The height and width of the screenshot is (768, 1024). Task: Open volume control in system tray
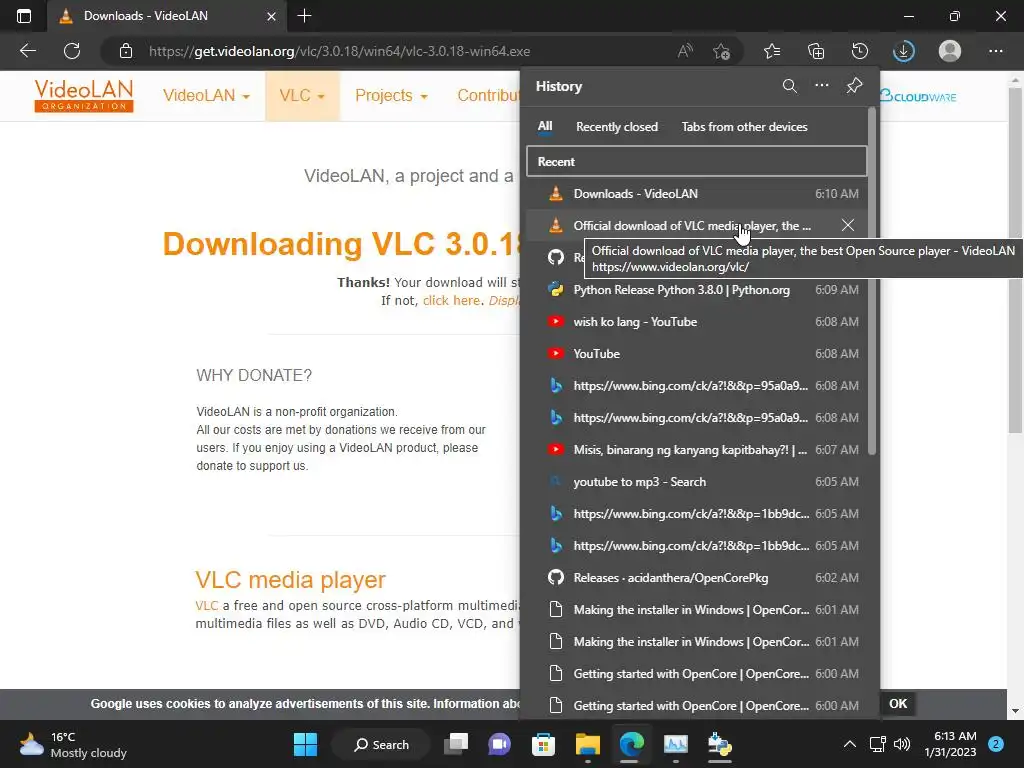pos(902,744)
